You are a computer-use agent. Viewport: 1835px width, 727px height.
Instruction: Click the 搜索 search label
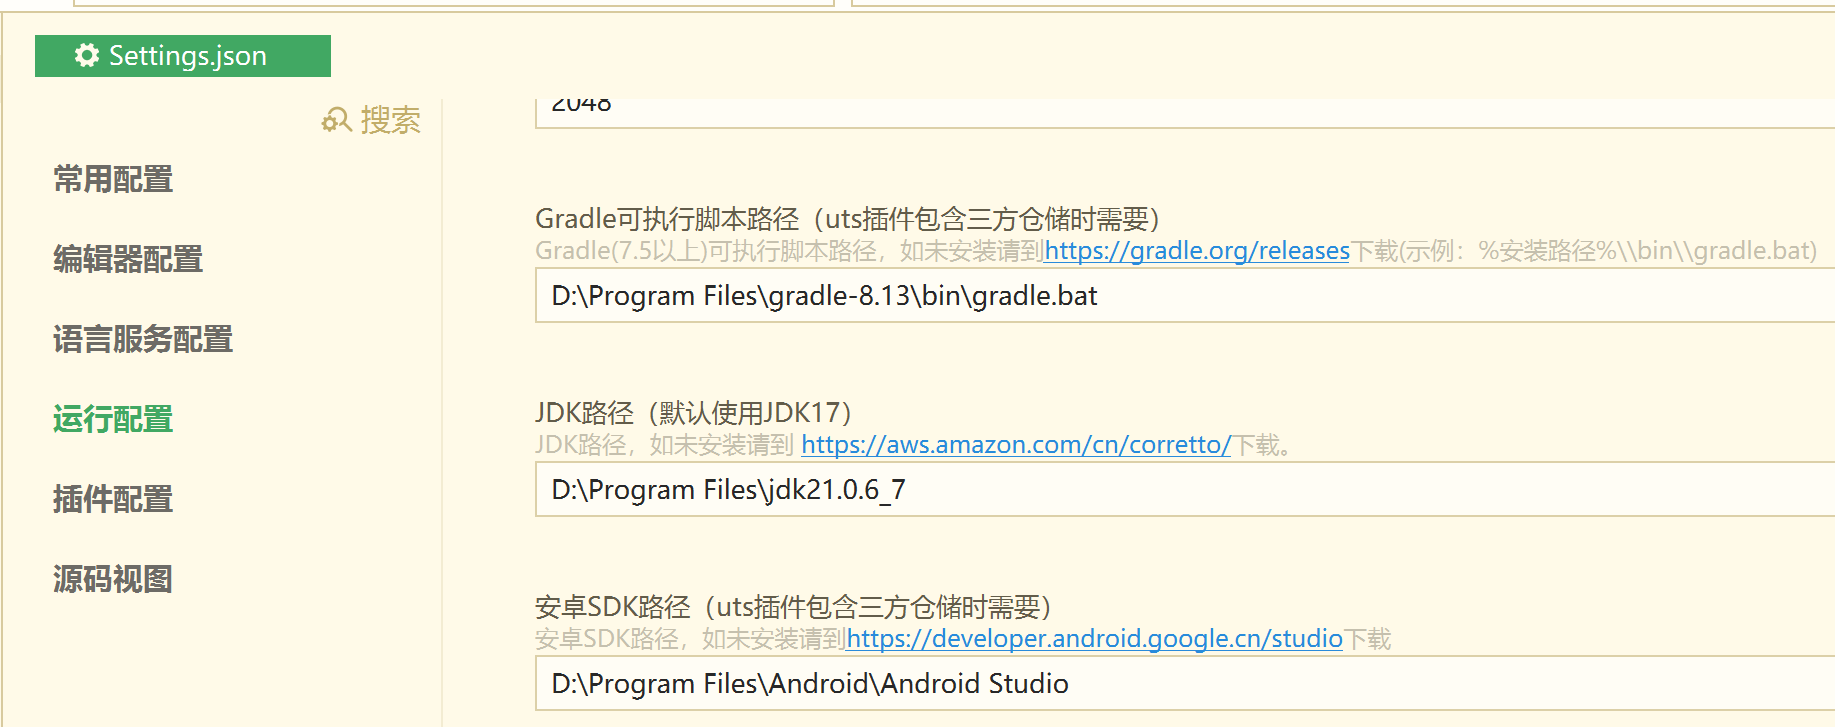(x=390, y=121)
